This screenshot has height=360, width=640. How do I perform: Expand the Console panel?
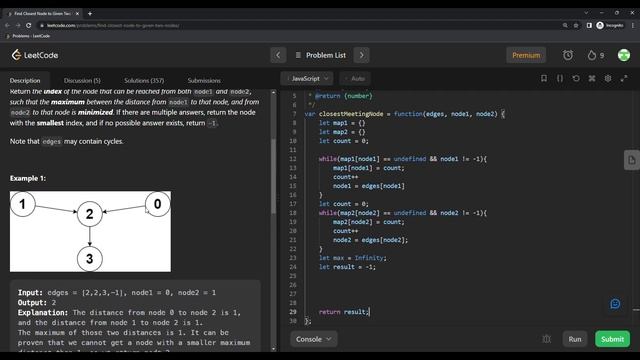313,339
